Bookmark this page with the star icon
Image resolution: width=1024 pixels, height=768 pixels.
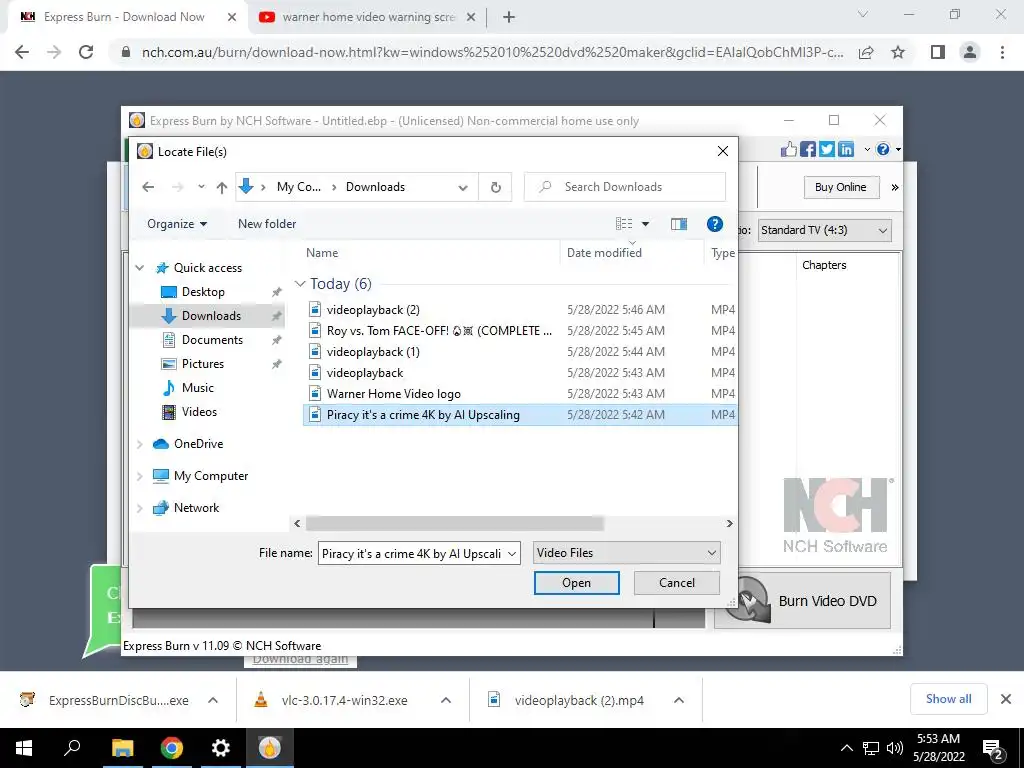[x=898, y=52]
